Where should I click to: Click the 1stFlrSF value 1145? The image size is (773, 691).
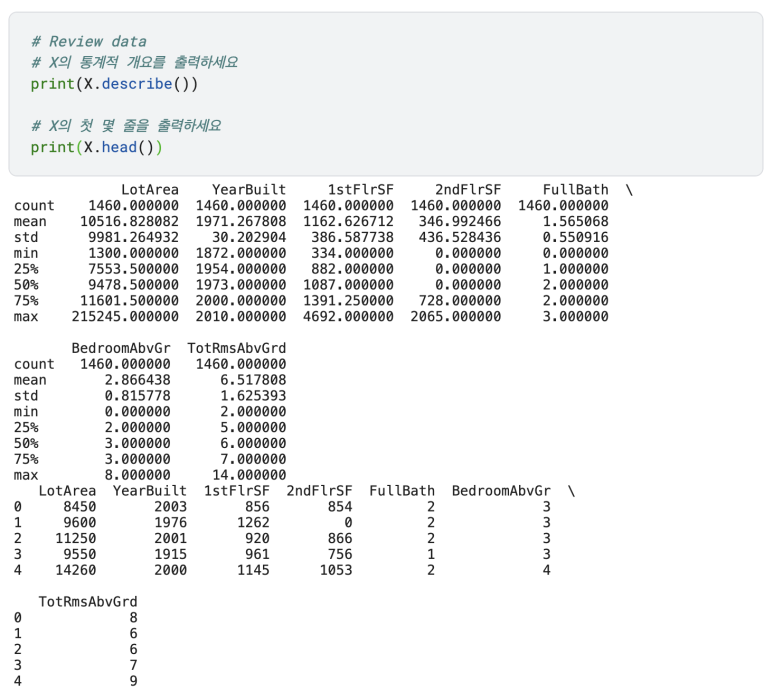(253, 570)
